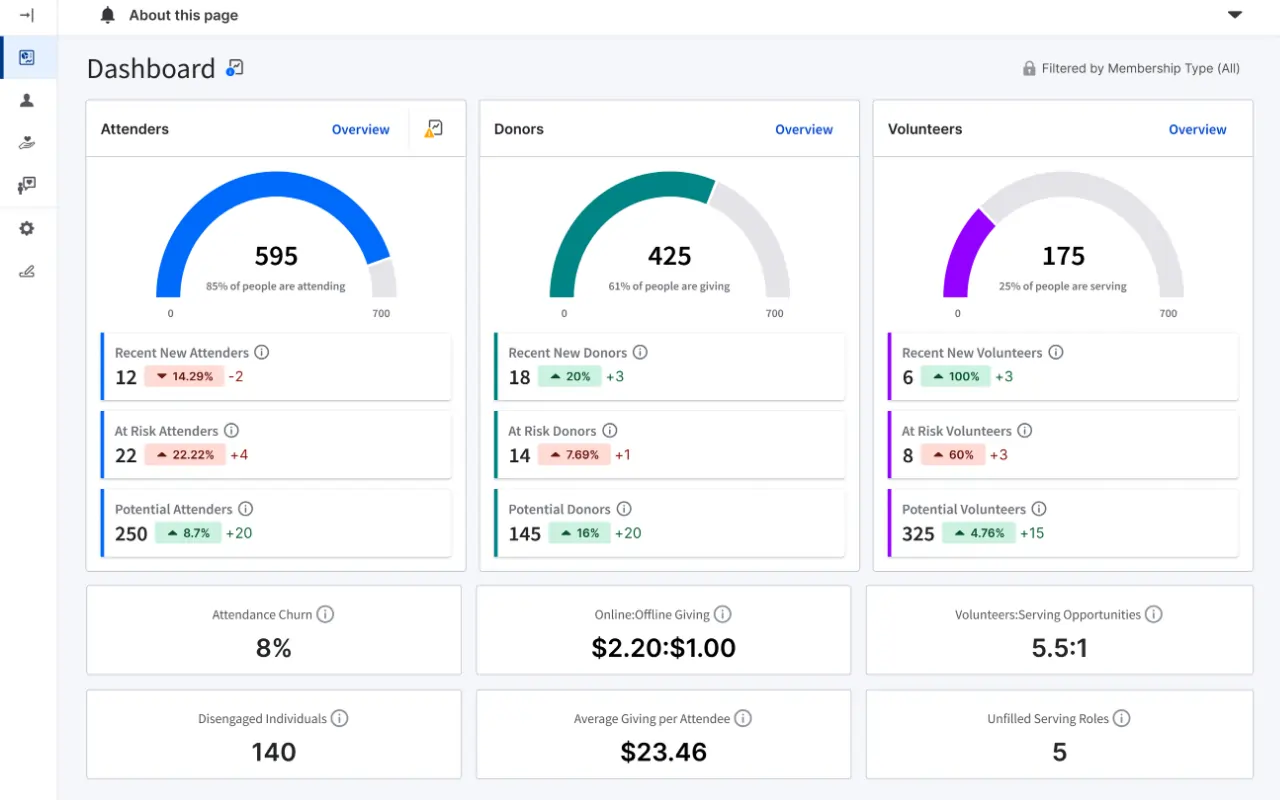Expand the chevron at top right corner

click(x=1234, y=15)
